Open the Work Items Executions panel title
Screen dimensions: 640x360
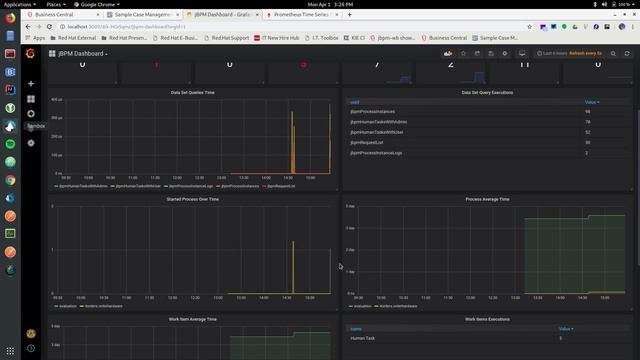pos(487,319)
